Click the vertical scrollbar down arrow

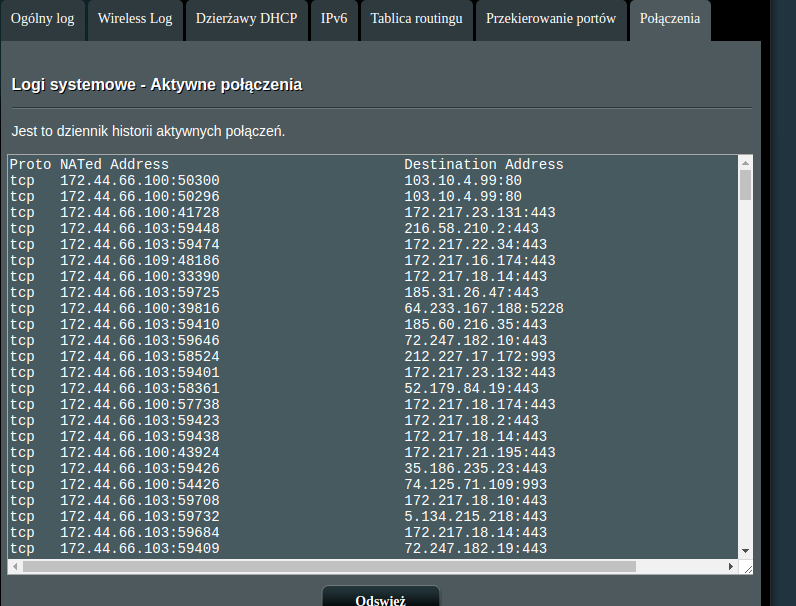tap(745, 551)
